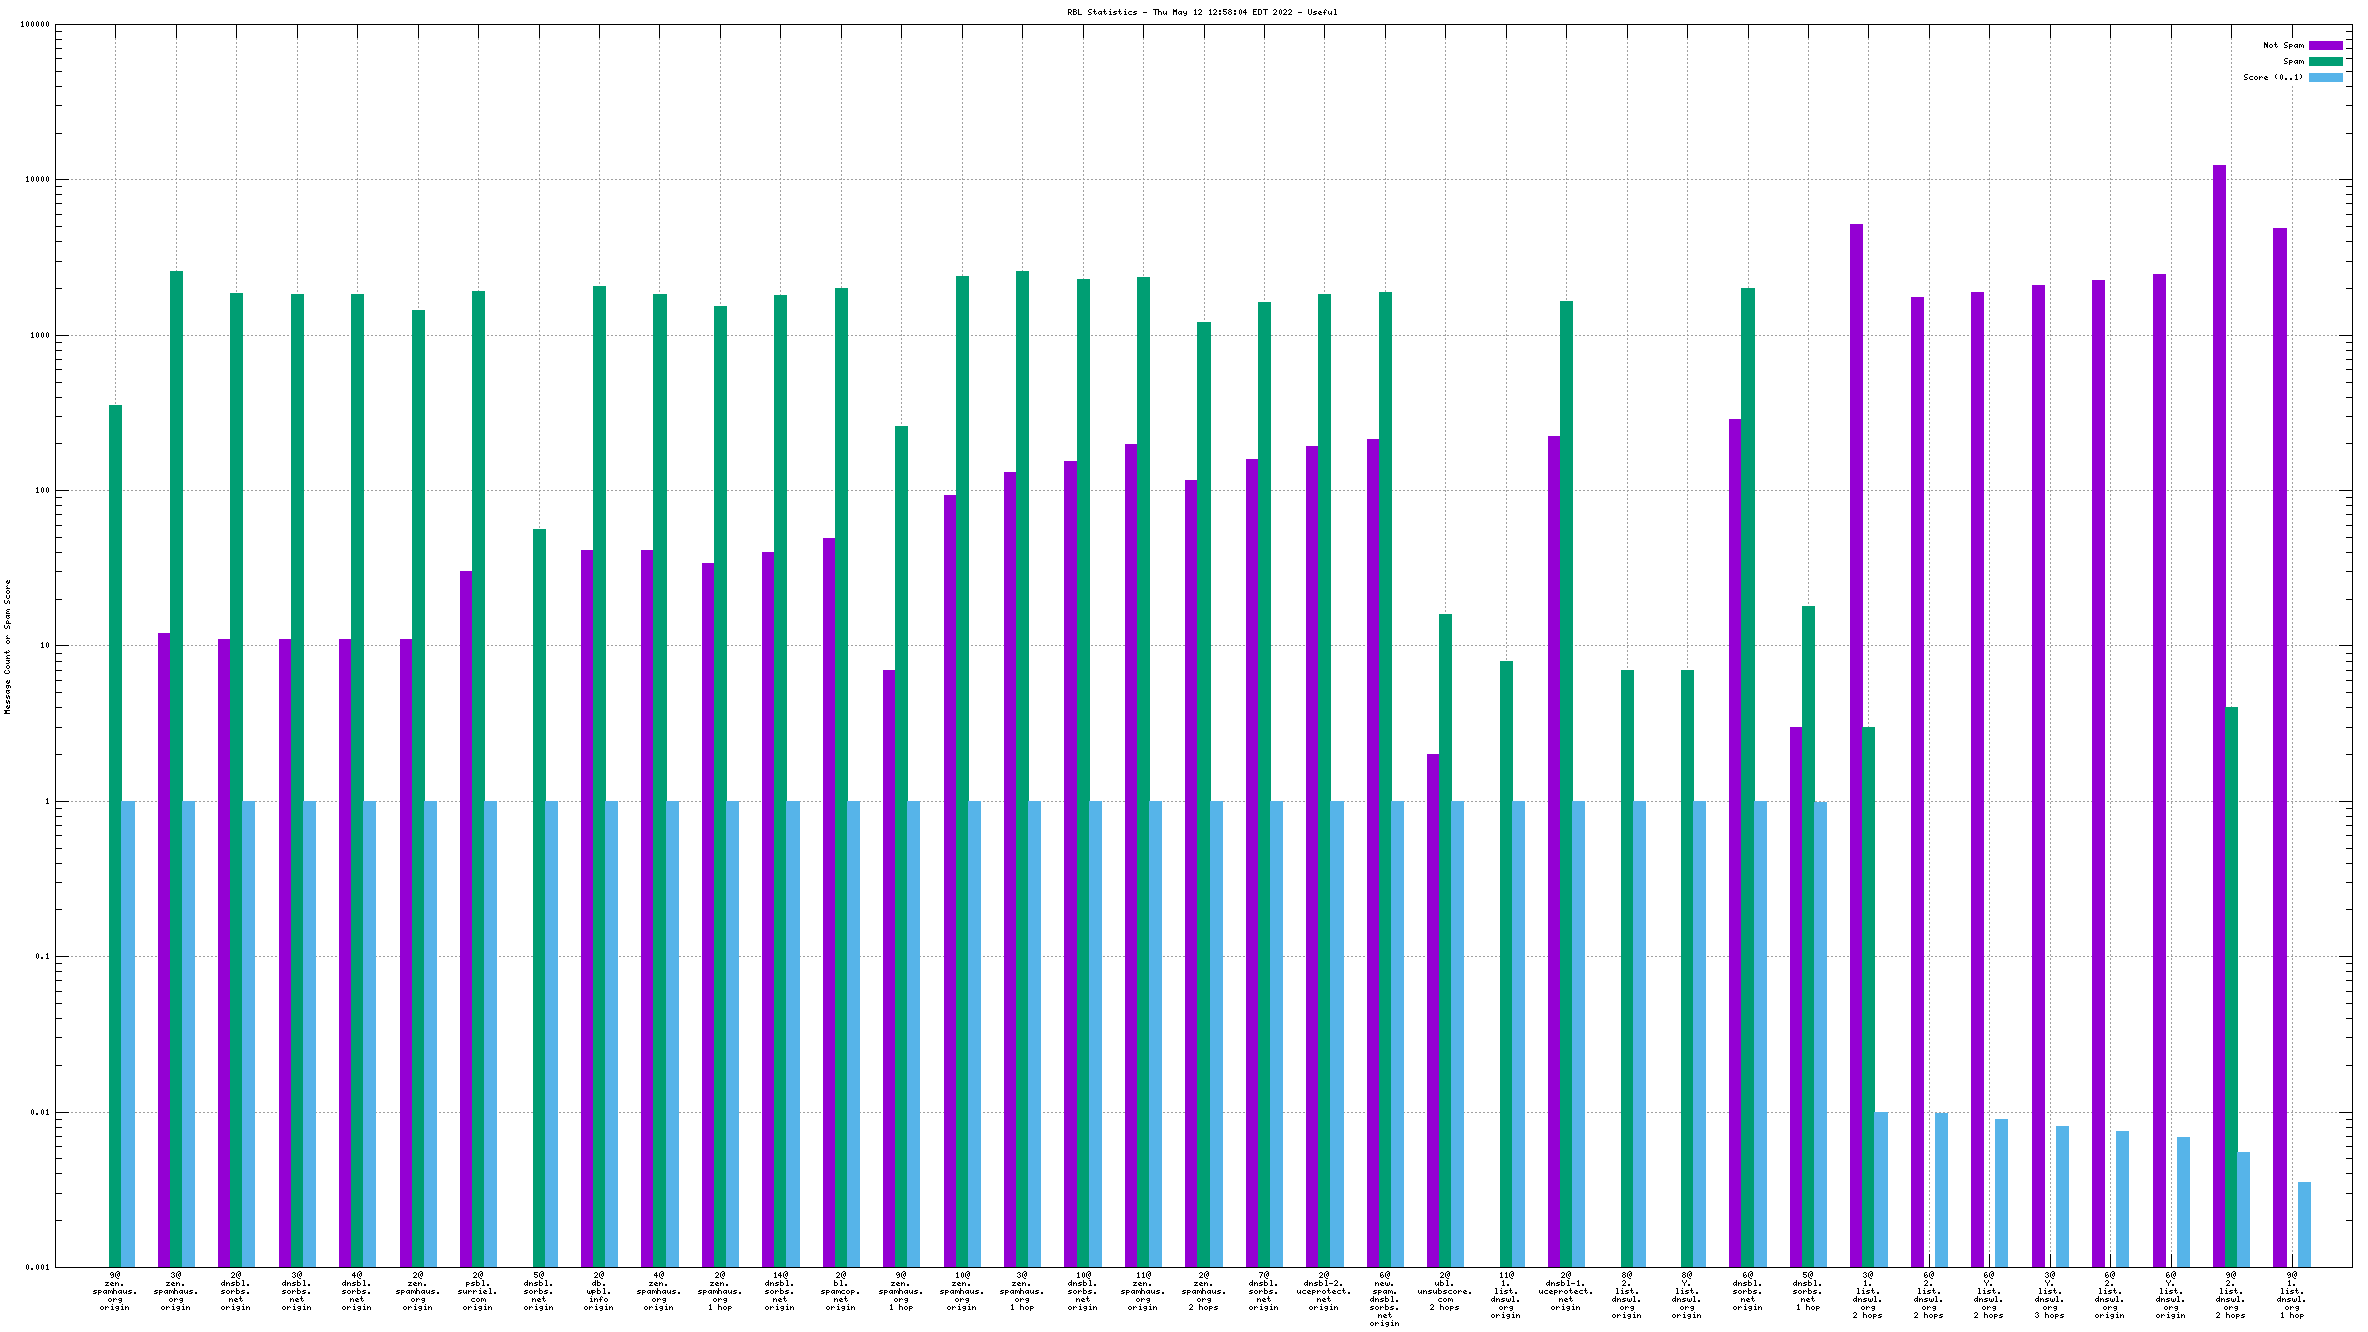Click the new.spam.dnsbl.sorbs.net origin label
The height and width of the screenshot is (1332, 2368).
[1385, 1299]
